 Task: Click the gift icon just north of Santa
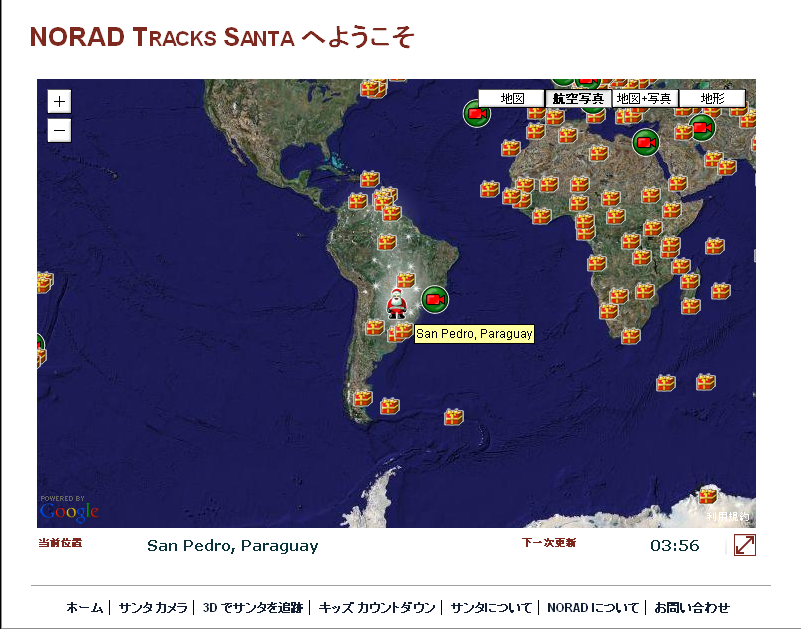click(x=406, y=280)
